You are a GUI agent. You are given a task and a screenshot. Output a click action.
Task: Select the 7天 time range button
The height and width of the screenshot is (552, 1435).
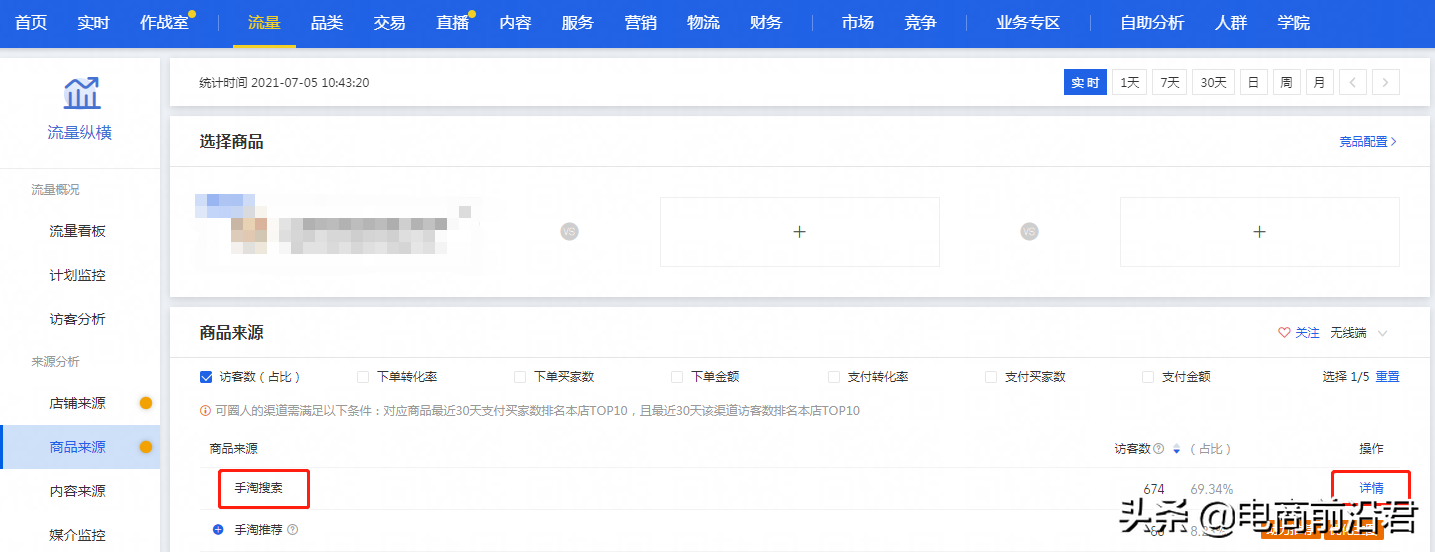[x=1169, y=83]
